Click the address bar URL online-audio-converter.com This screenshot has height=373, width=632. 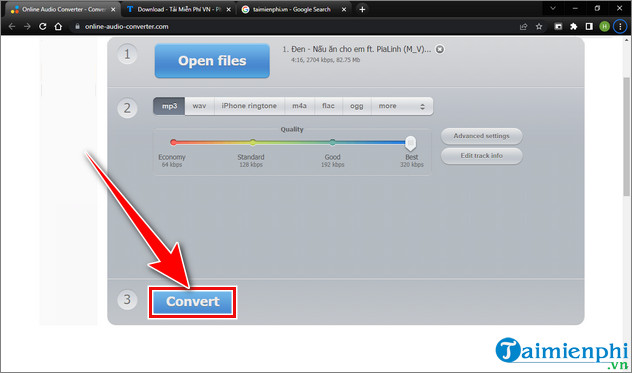[x=127, y=27]
